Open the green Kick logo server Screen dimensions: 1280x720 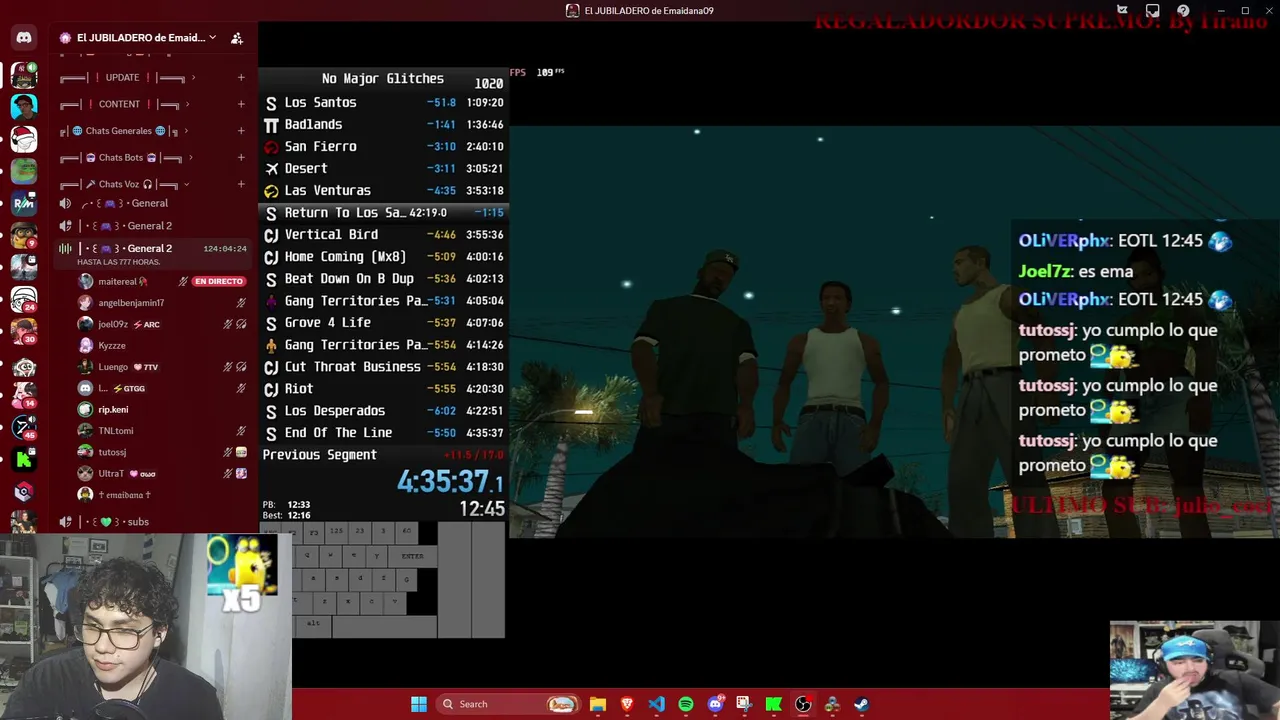[24, 460]
